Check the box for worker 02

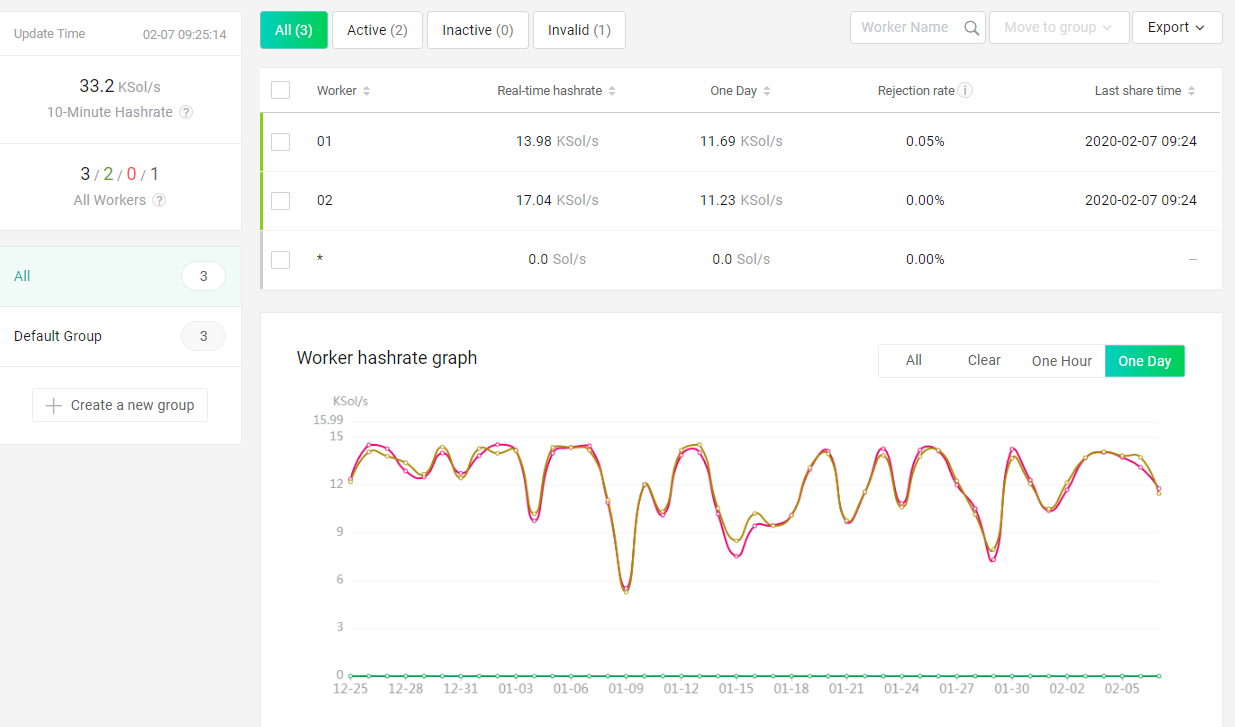click(x=281, y=201)
